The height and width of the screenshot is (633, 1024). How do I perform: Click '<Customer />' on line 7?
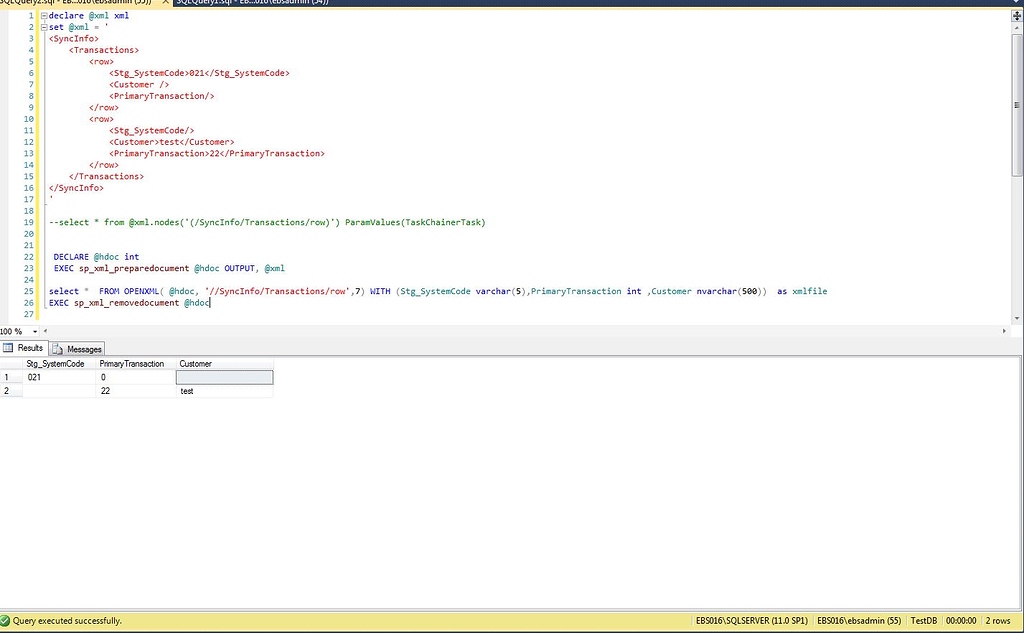tap(139, 85)
